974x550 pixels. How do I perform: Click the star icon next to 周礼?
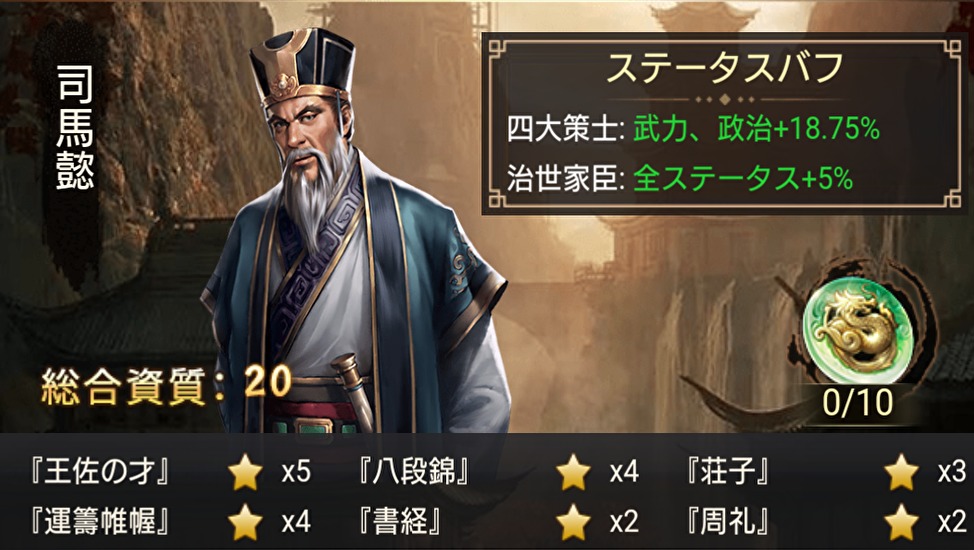coord(901,522)
